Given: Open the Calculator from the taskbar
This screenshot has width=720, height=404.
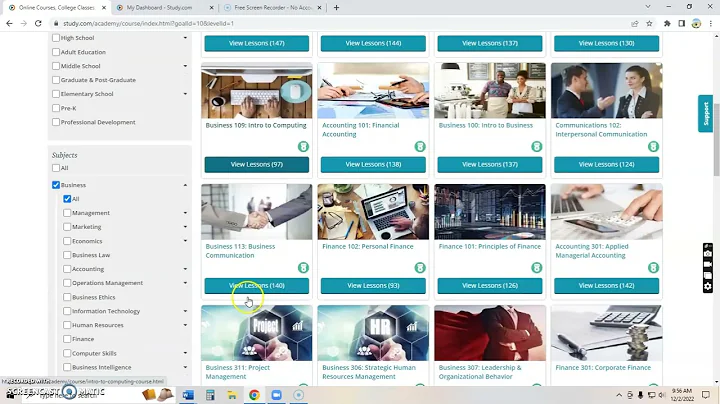Looking at the screenshot, I should 210,395.
